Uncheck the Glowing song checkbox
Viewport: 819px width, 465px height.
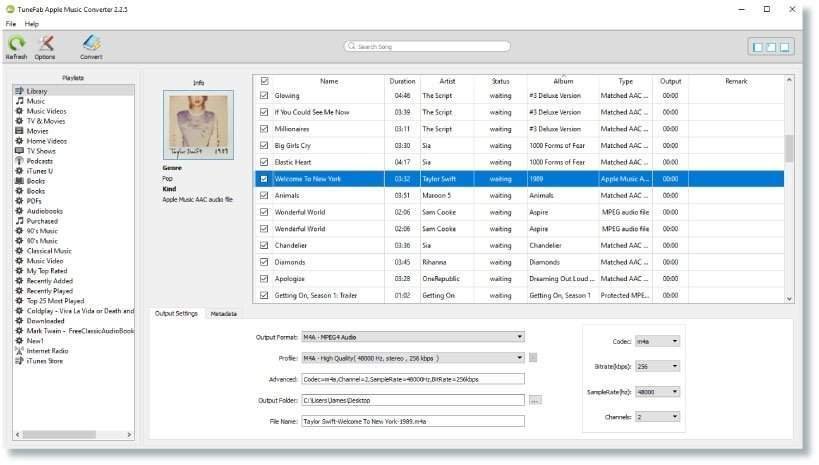264,96
